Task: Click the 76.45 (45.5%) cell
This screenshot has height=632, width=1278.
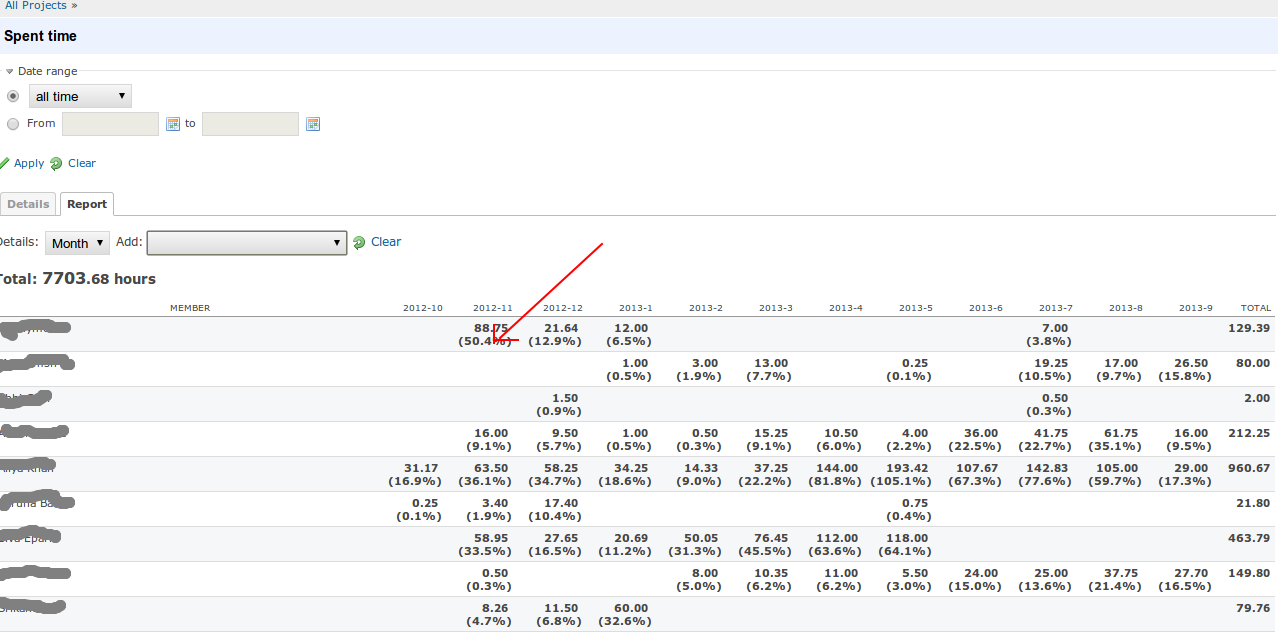Action: (x=763, y=544)
